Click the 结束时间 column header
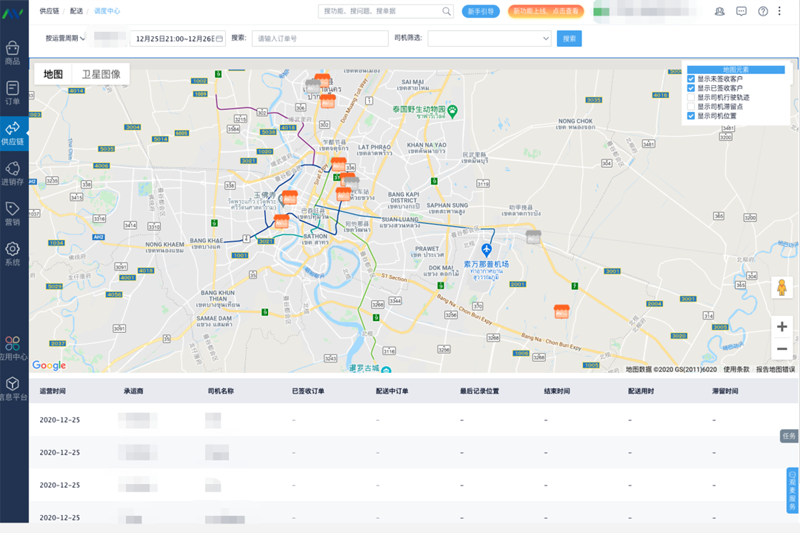The image size is (800, 533). pyautogui.click(x=557, y=391)
